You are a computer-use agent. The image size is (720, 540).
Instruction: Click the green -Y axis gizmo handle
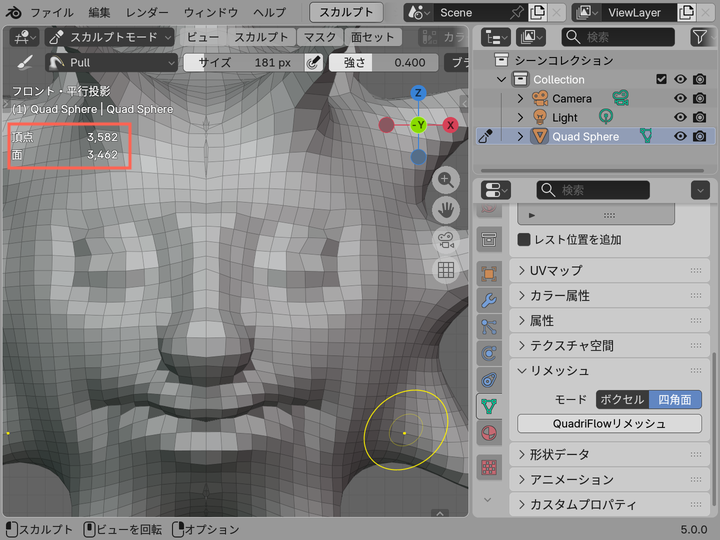click(x=418, y=125)
